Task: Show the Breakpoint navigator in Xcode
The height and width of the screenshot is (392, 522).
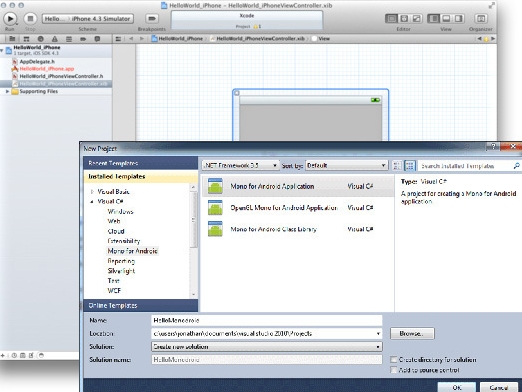Action: click(x=83, y=39)
